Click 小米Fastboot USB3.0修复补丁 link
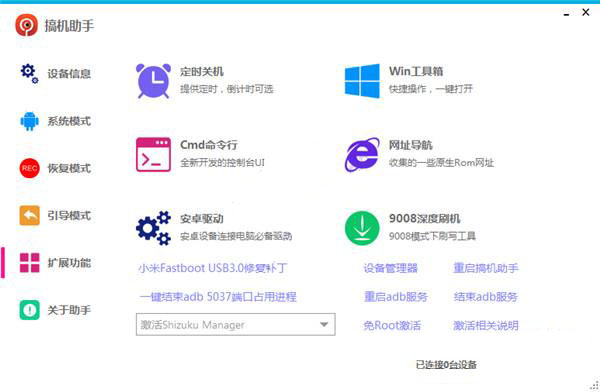 click(213, 268)
